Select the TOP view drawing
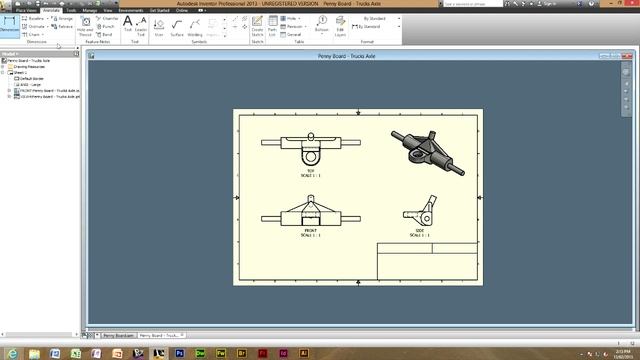 pyautogui.click(x=311, y=149)
